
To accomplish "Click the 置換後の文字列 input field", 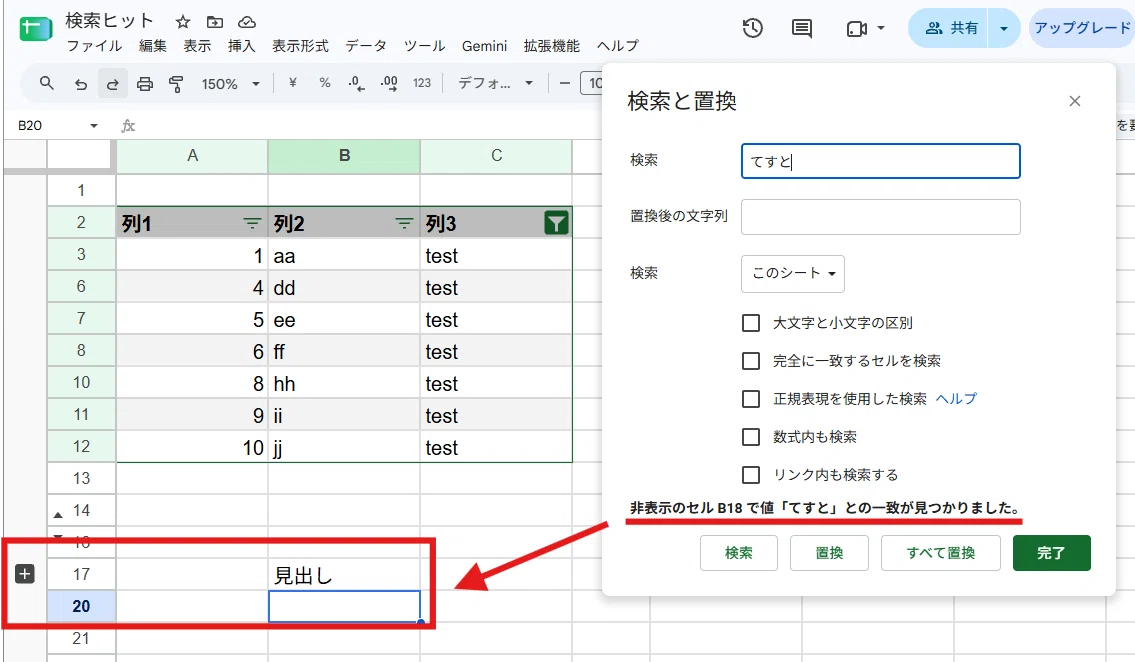I will (x=880, y=216).
